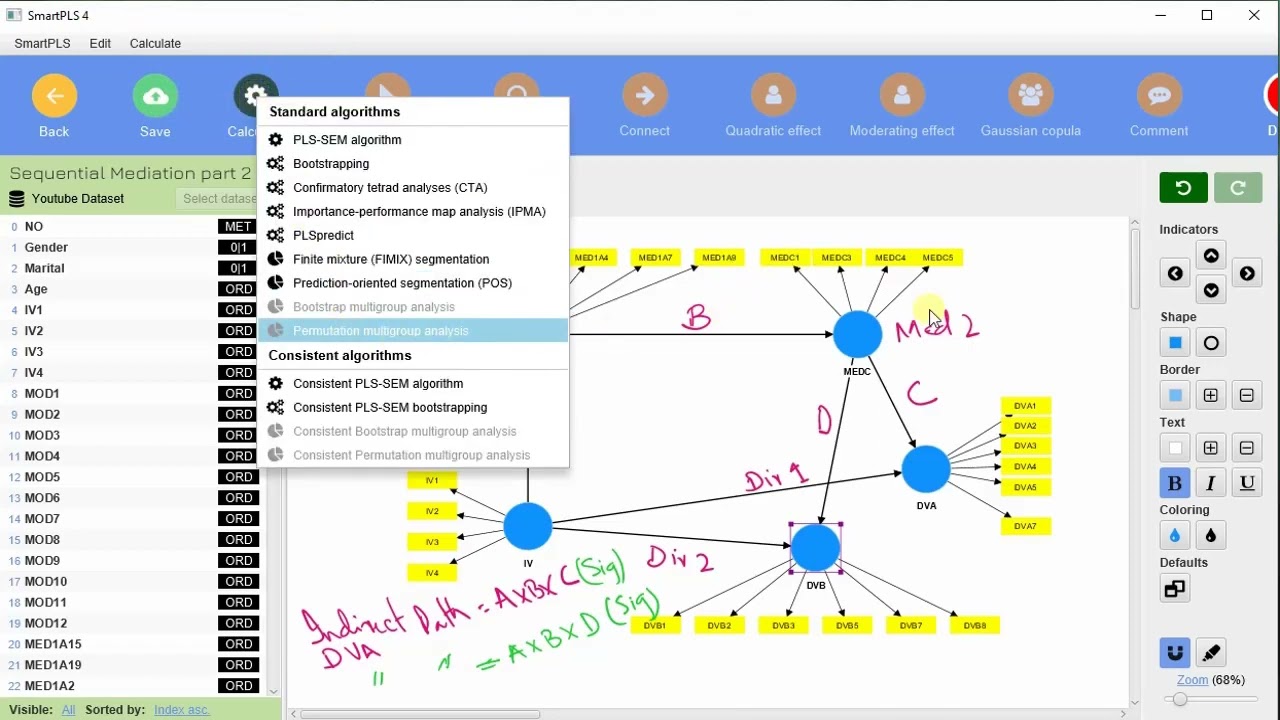Choose PLSpredict
Viewport: 1280px width, 720px height.
[413, 236]
